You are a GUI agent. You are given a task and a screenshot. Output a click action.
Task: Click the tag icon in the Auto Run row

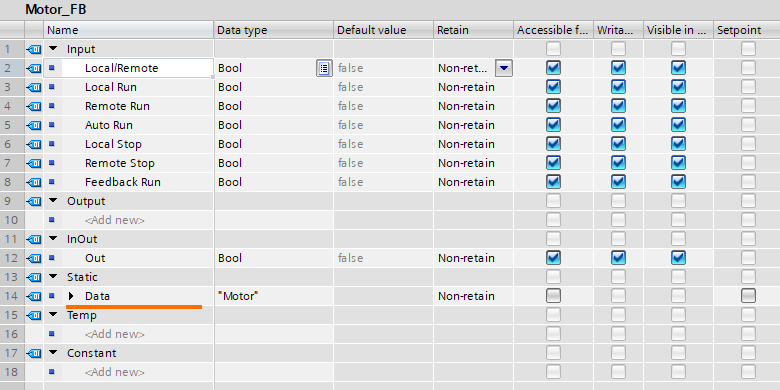tap(34, 125)
